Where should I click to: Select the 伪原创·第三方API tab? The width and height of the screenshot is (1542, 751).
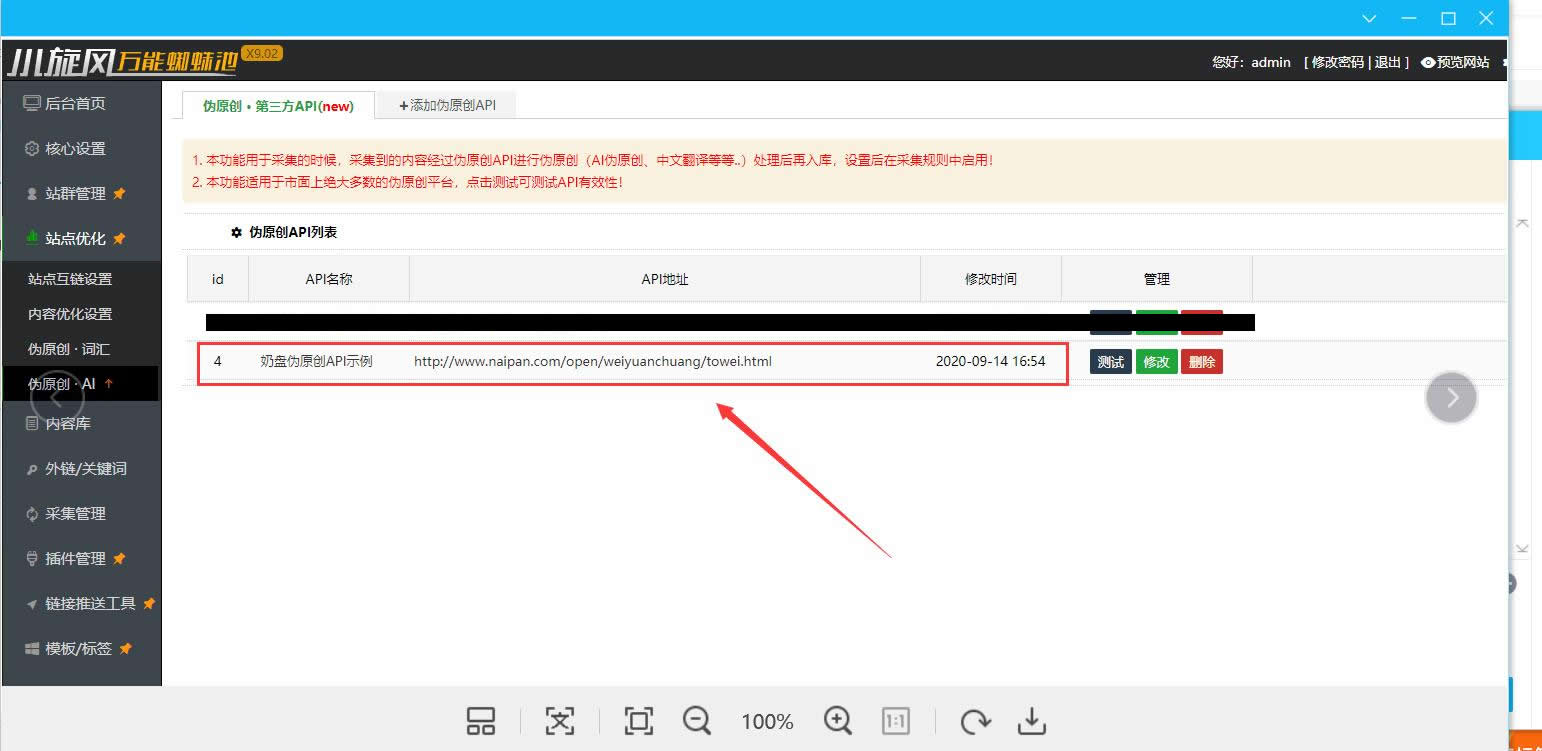click(278, 106)
